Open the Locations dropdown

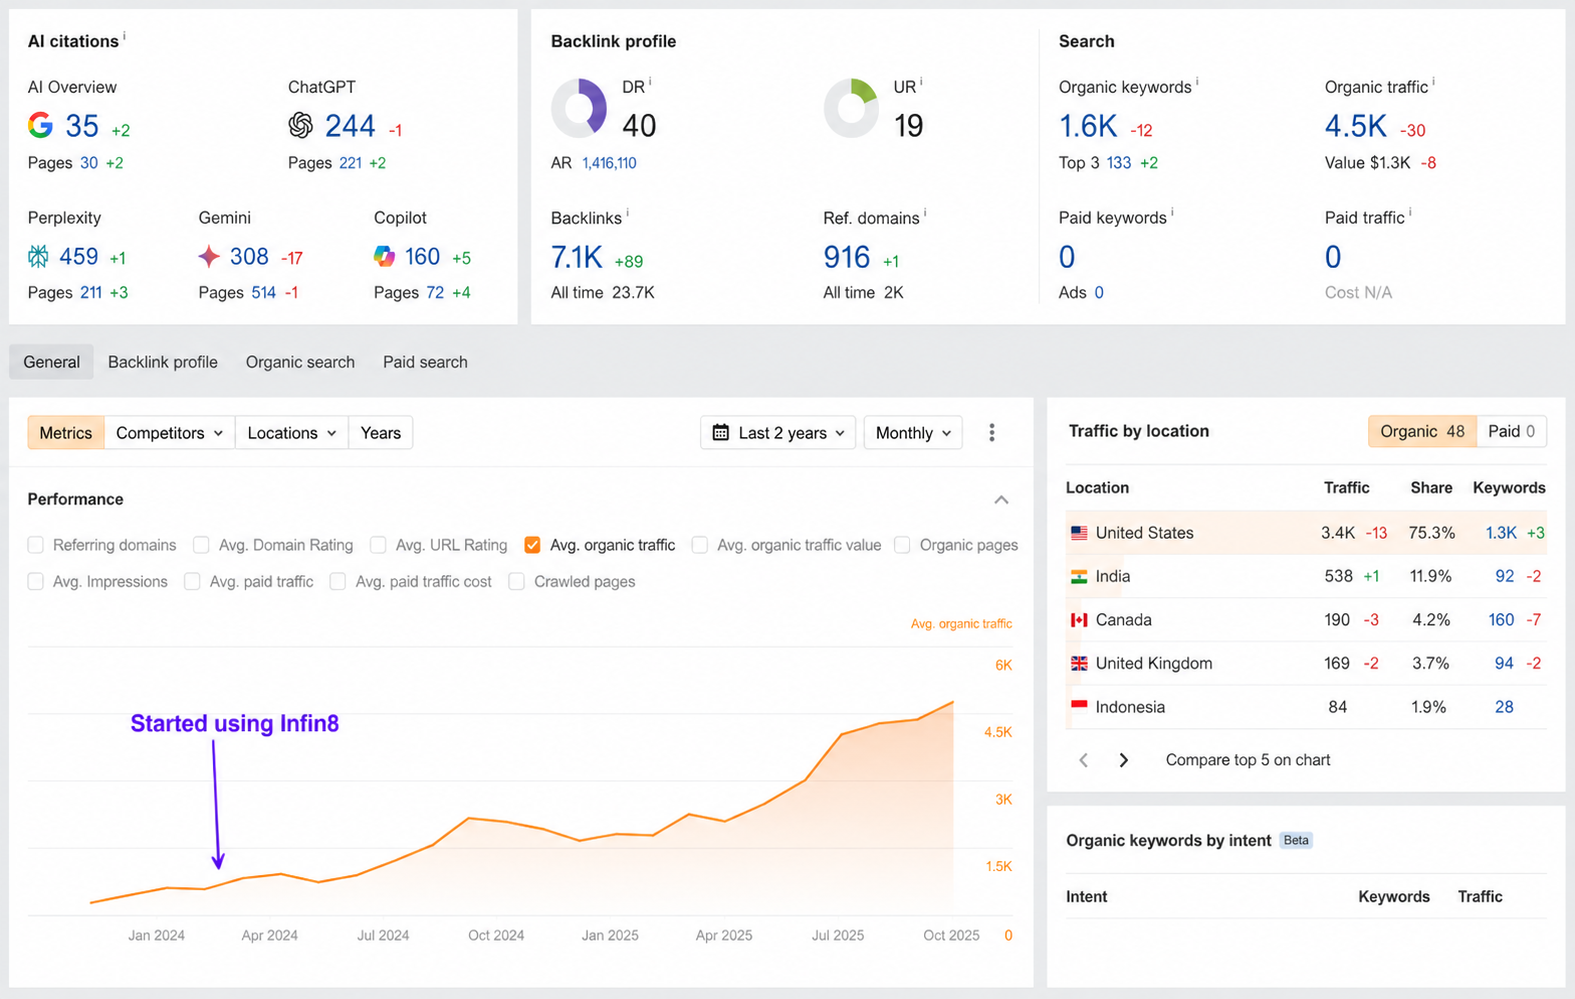291,433
